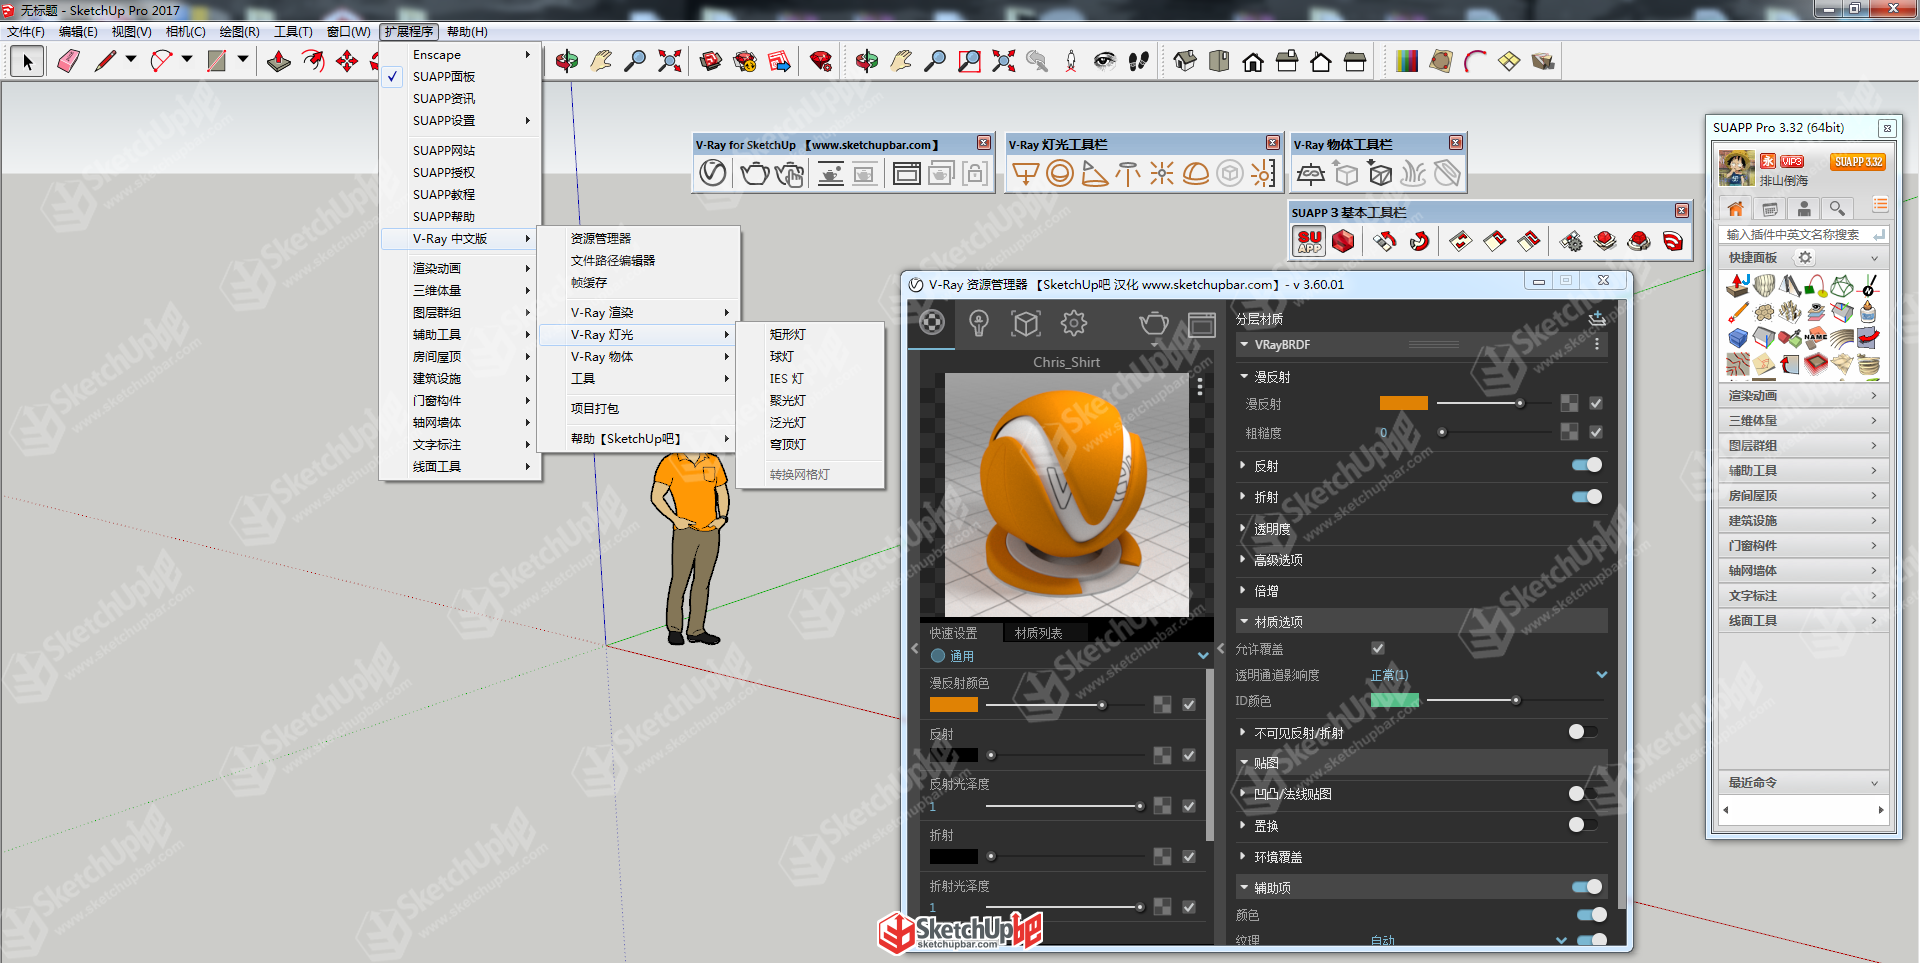Click the SUAPP 3.32 orange badge
Viewport: 1920px width, 963px height.
pos(1858,161)
